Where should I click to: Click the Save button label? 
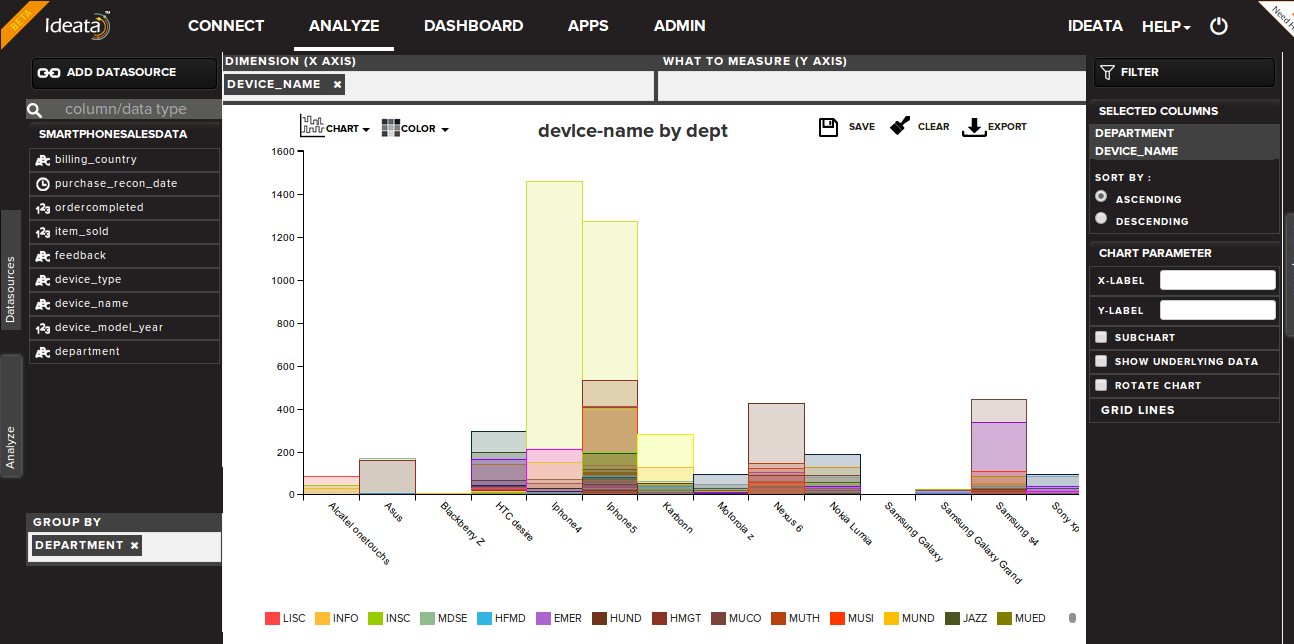pos(862,127)
